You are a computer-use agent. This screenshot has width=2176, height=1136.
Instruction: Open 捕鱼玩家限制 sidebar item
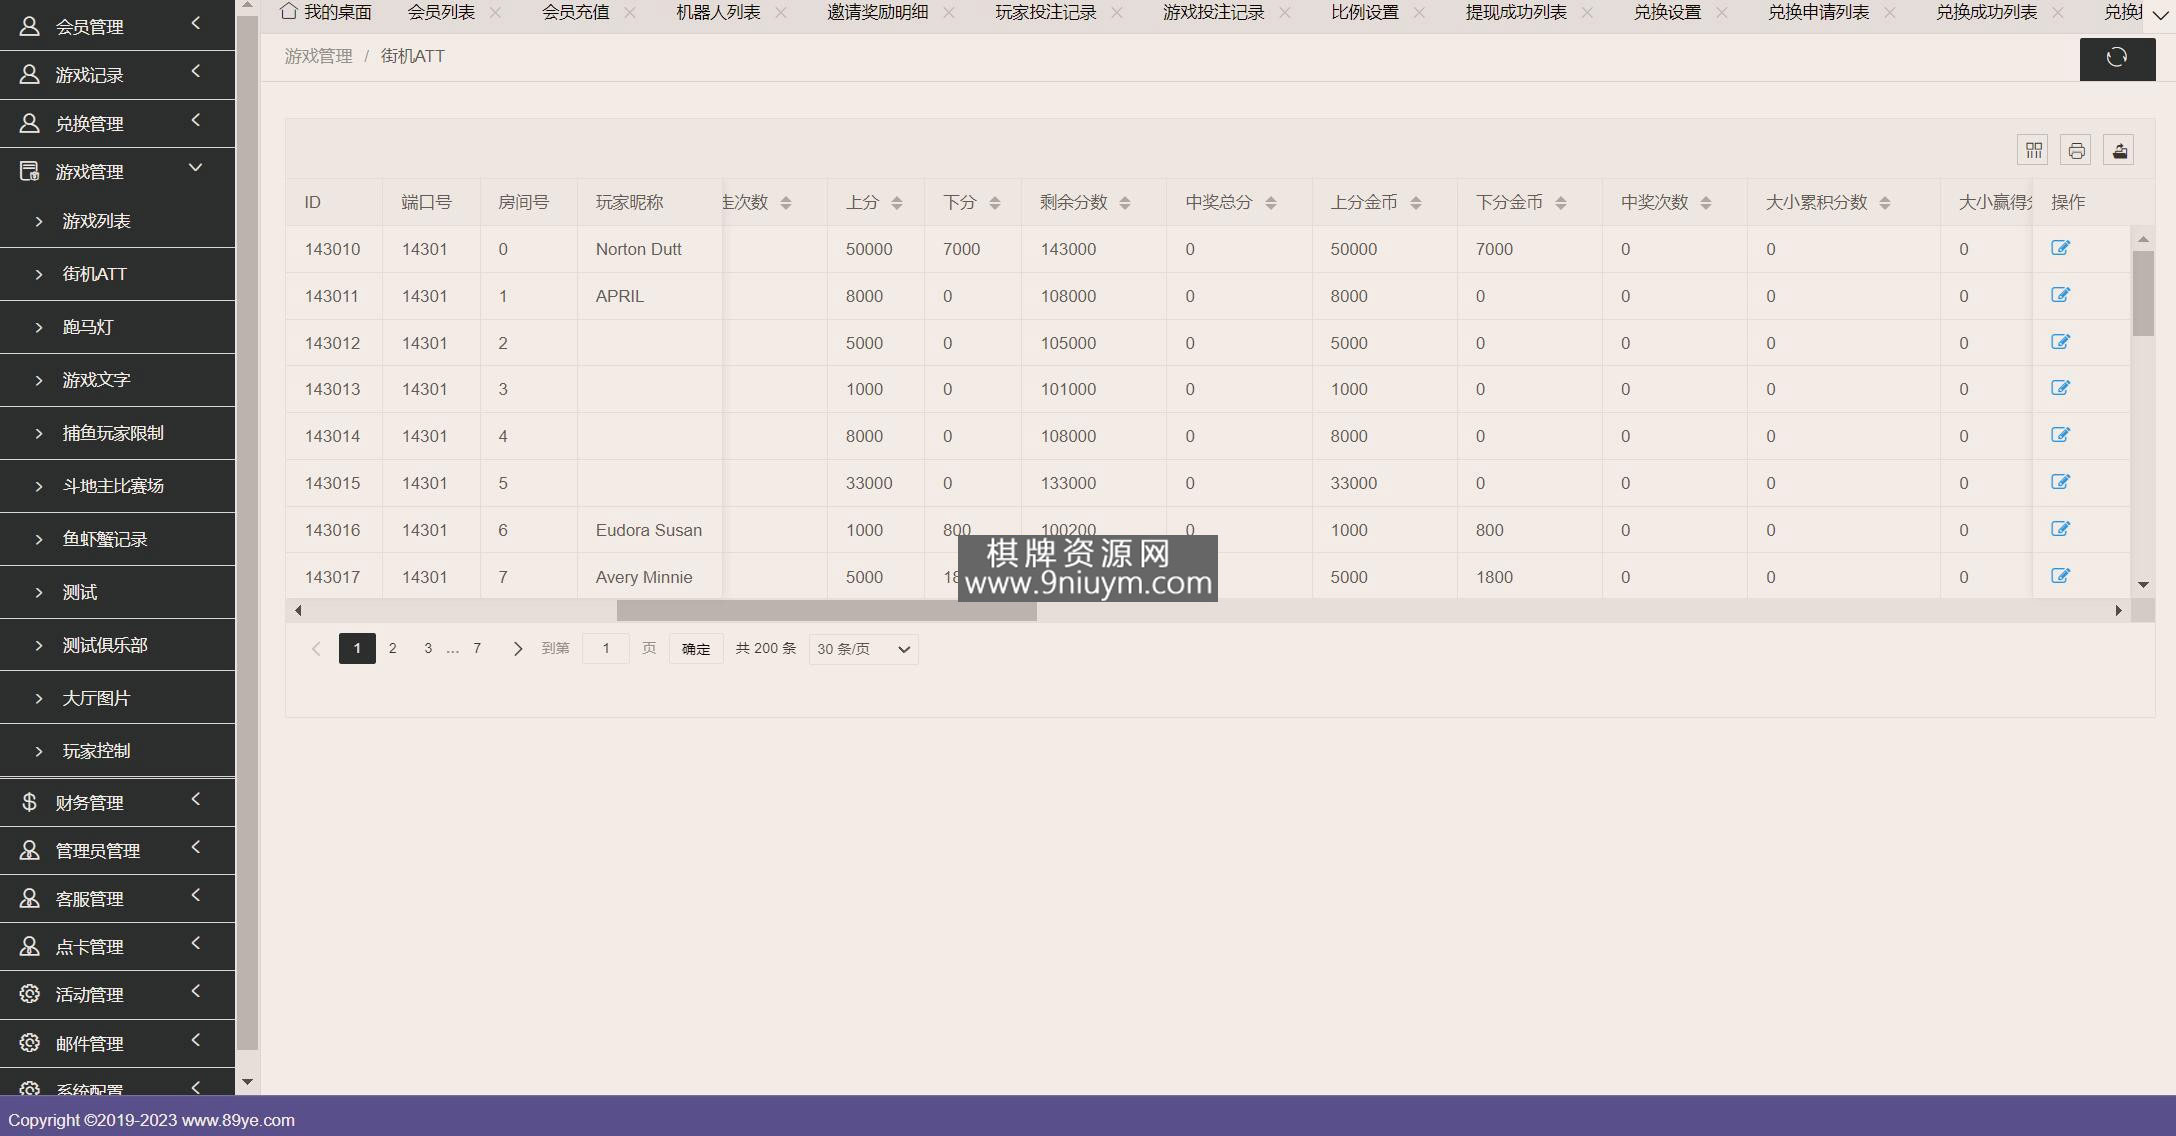tap(117, 433)
